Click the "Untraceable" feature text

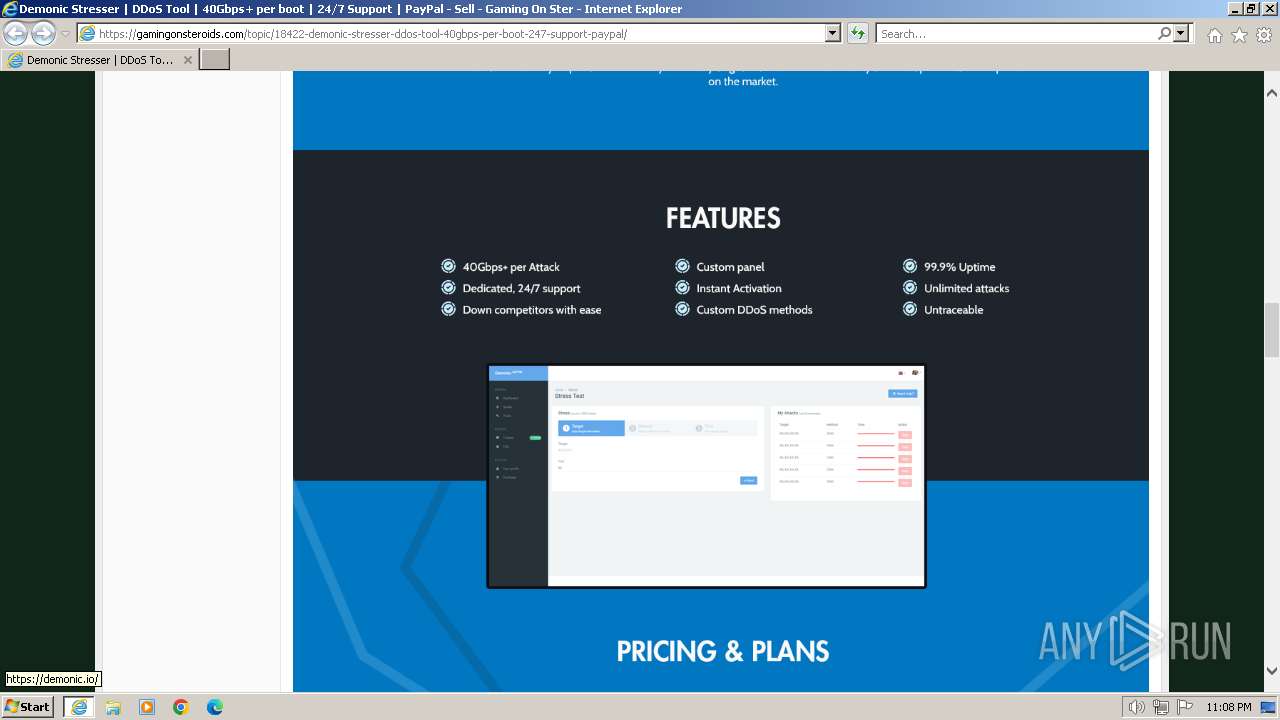(953, 310)
